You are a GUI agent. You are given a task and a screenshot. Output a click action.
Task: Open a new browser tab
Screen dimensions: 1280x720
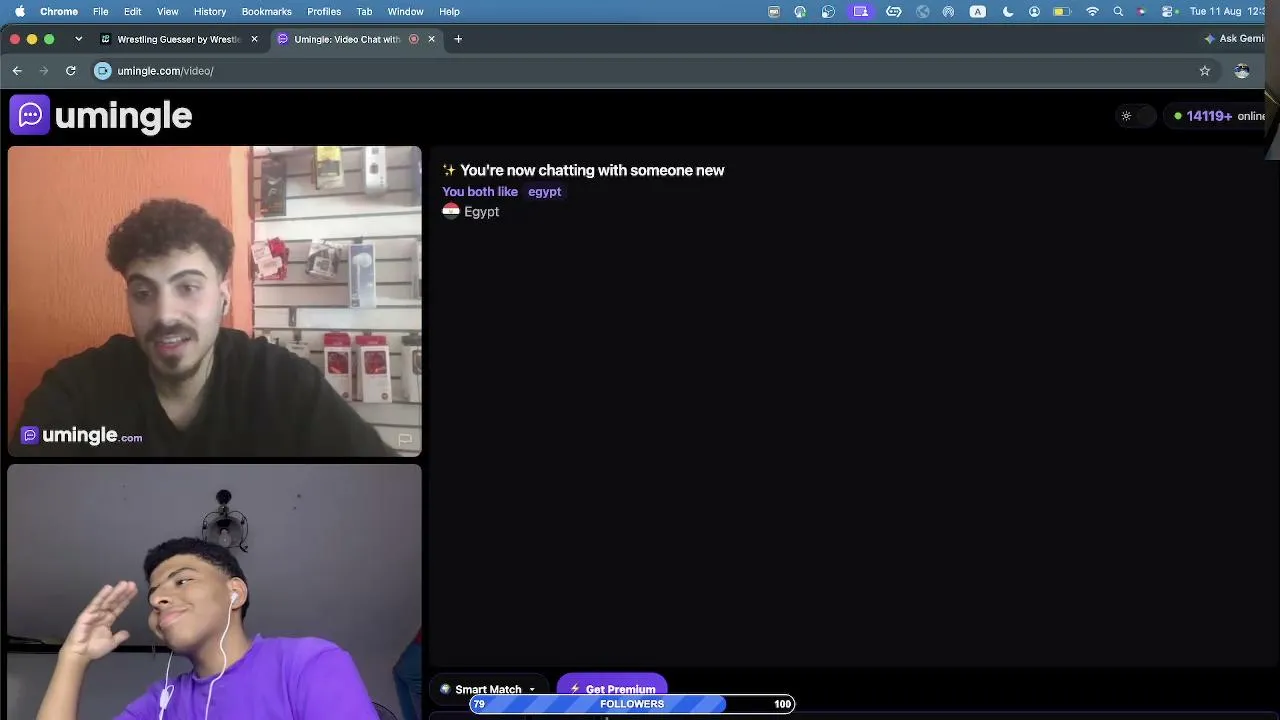pyautogui.click(x=458, y=39)
